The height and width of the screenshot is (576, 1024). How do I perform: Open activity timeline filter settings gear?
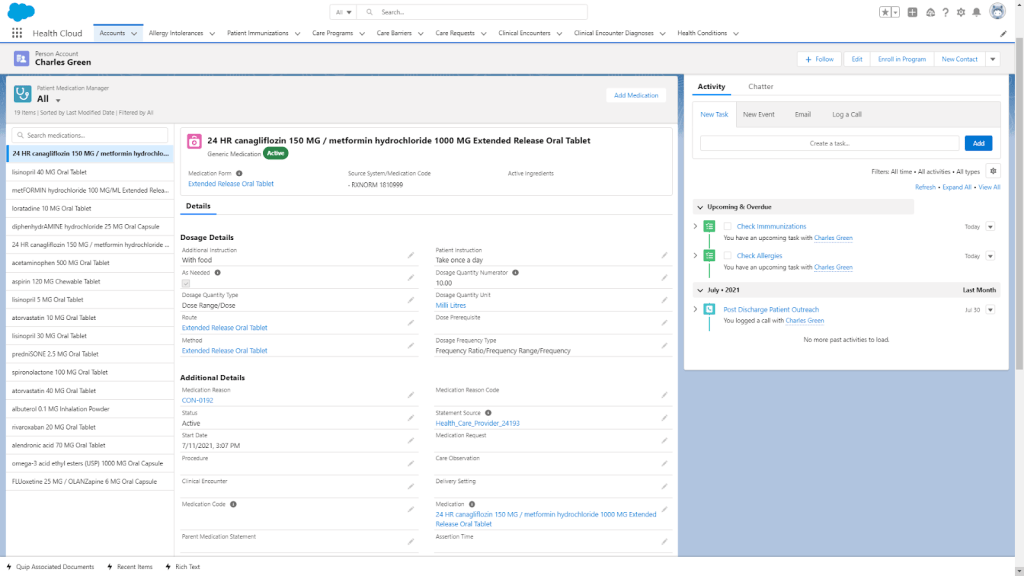click(992, 171)
